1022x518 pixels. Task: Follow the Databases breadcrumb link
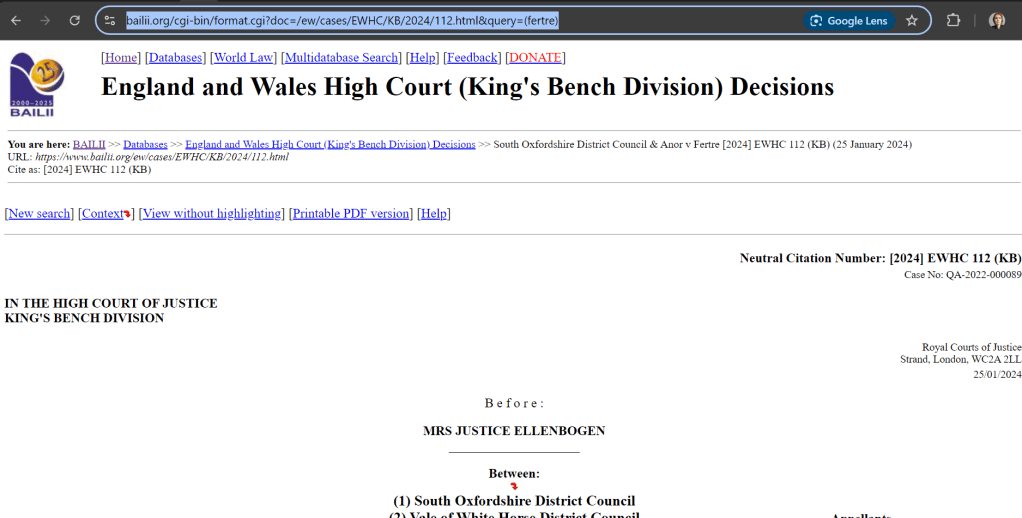[145, 145]
